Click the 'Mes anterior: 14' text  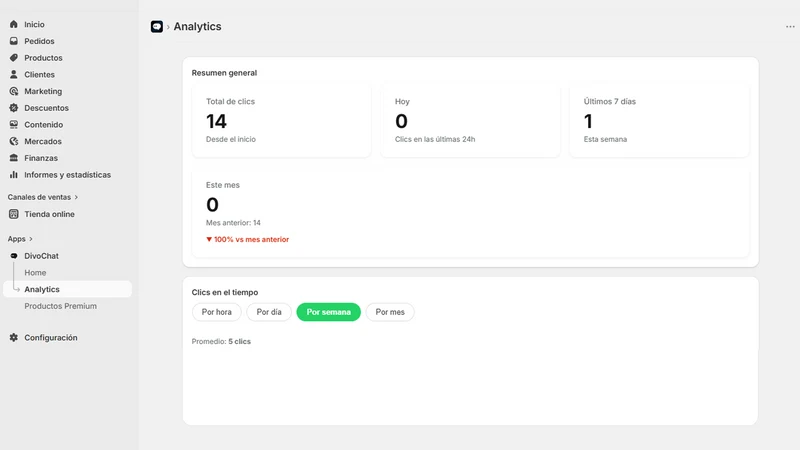coord(233,223)
